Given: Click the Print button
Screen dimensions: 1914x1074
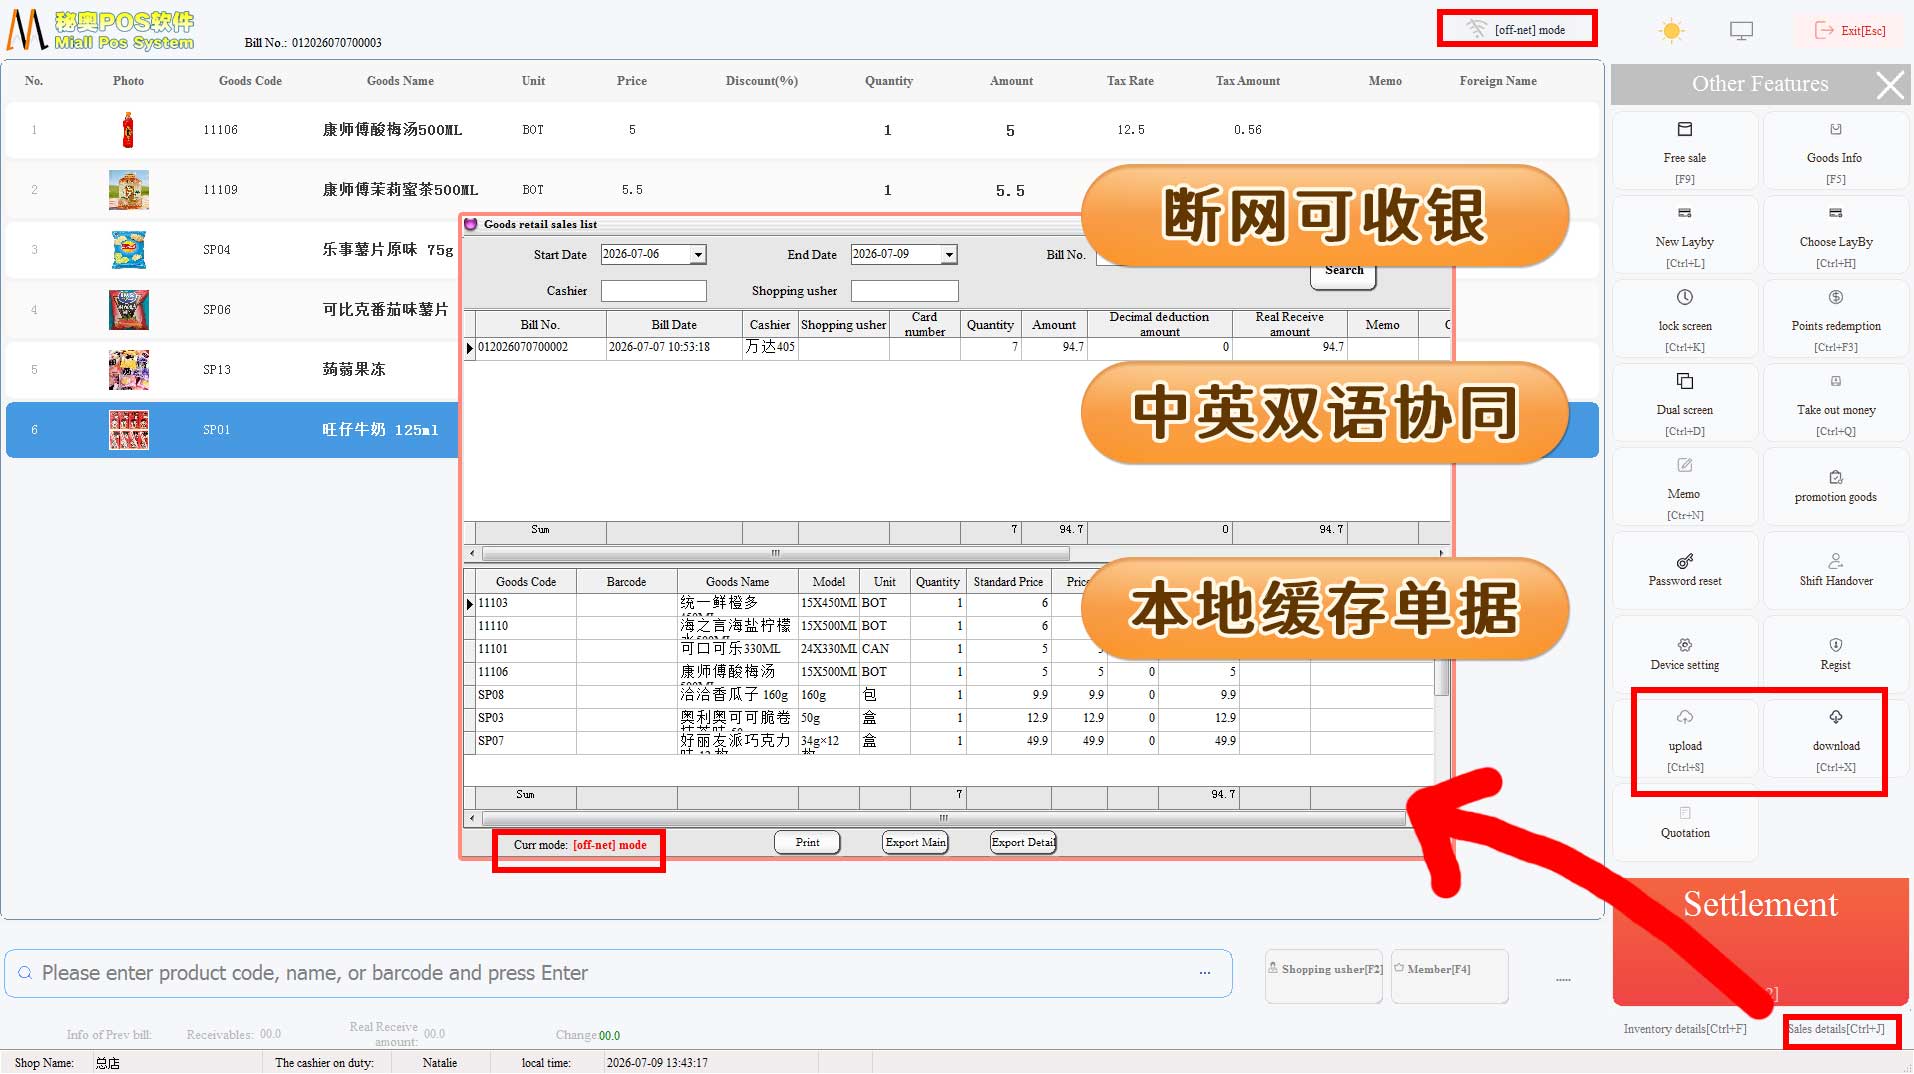Looking at the screenshot, I should pyautogui.click(x=807, y=843).
